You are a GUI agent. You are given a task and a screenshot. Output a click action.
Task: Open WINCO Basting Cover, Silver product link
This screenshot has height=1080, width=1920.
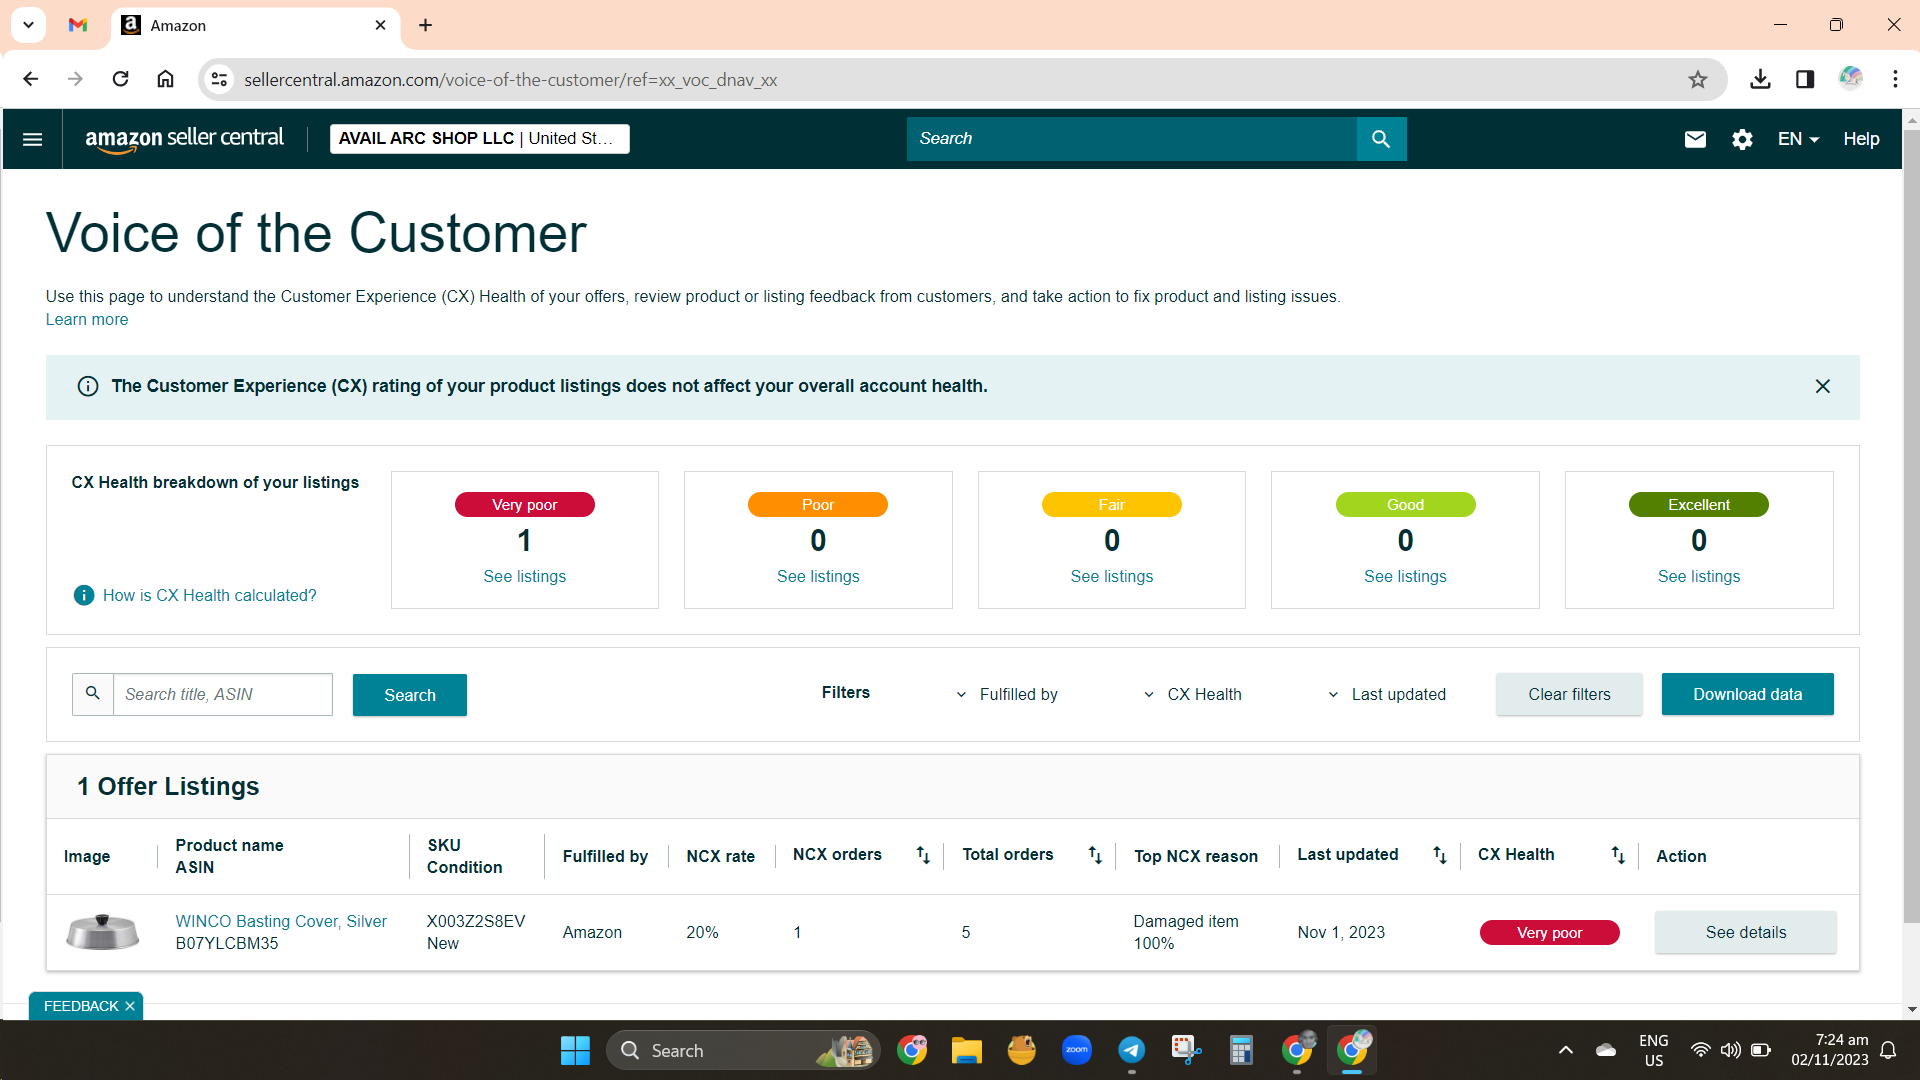(281, 921)
